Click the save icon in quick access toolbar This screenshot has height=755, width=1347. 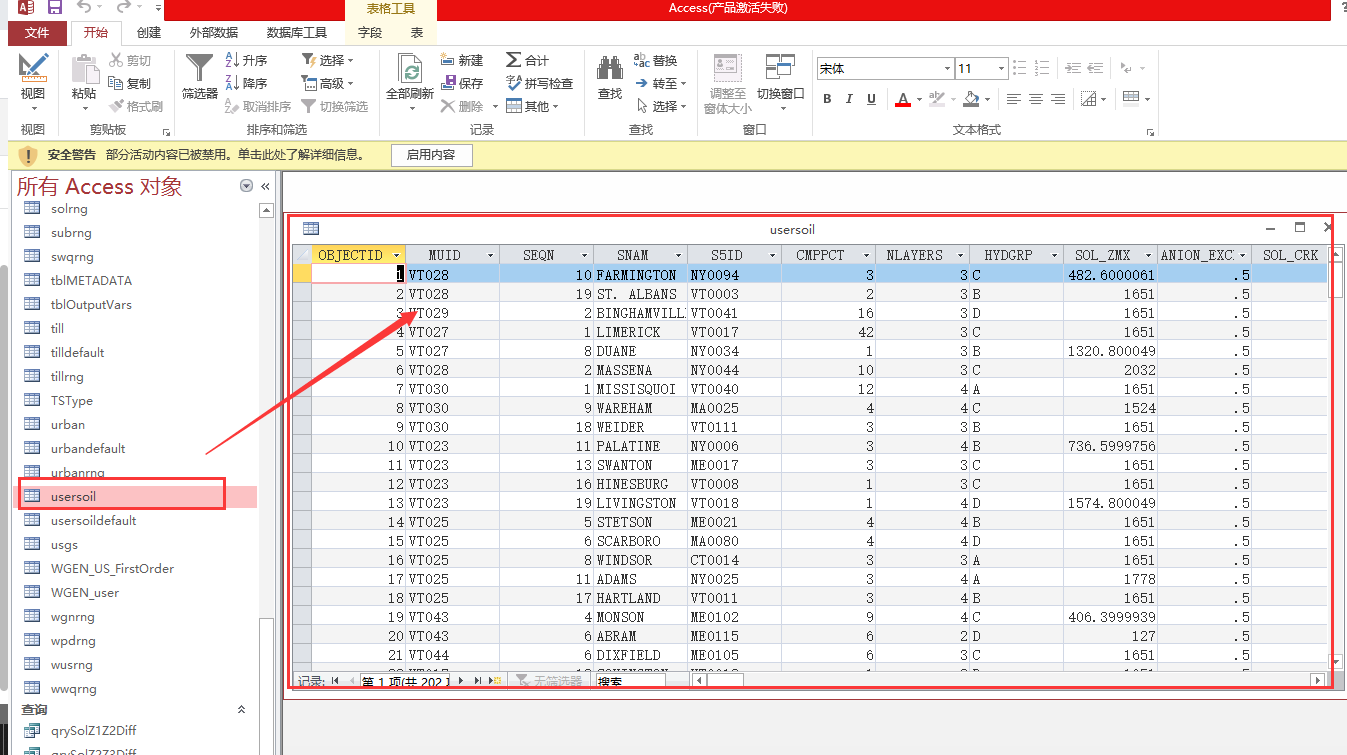click(54, 8)
